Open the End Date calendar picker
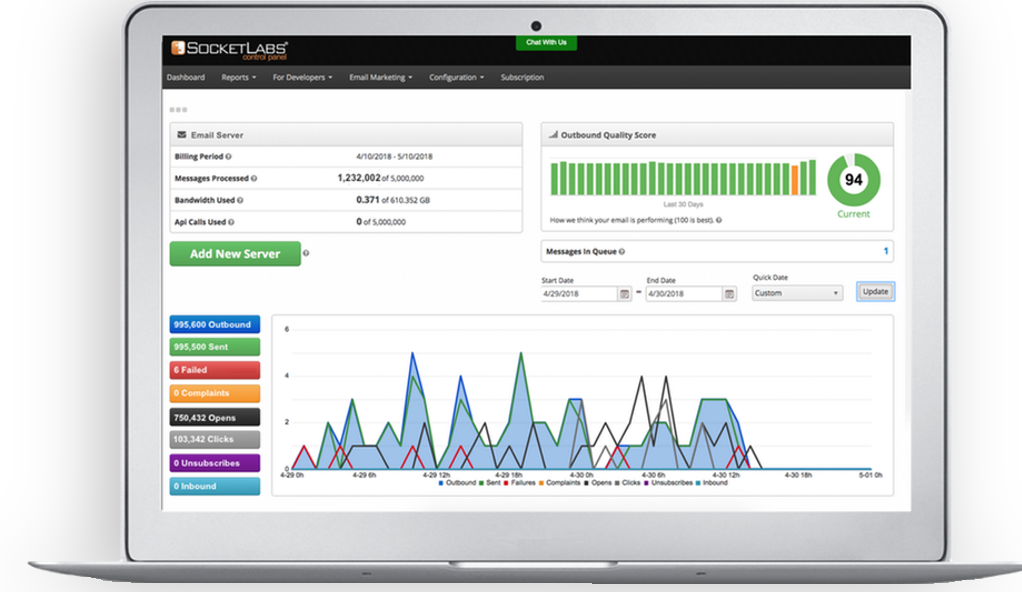 tap(729, 294)
